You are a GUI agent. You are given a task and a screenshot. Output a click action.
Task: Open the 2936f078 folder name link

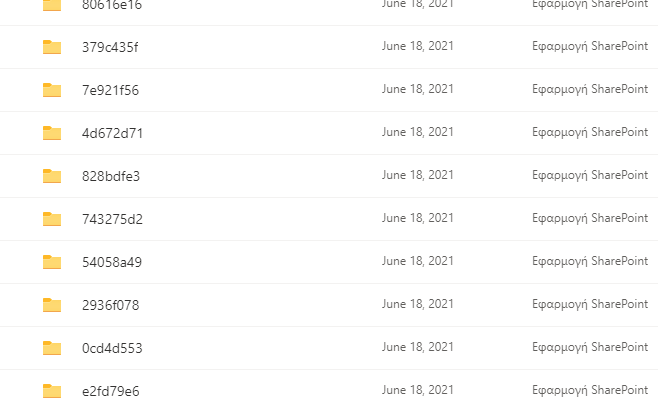coord(110,305)
